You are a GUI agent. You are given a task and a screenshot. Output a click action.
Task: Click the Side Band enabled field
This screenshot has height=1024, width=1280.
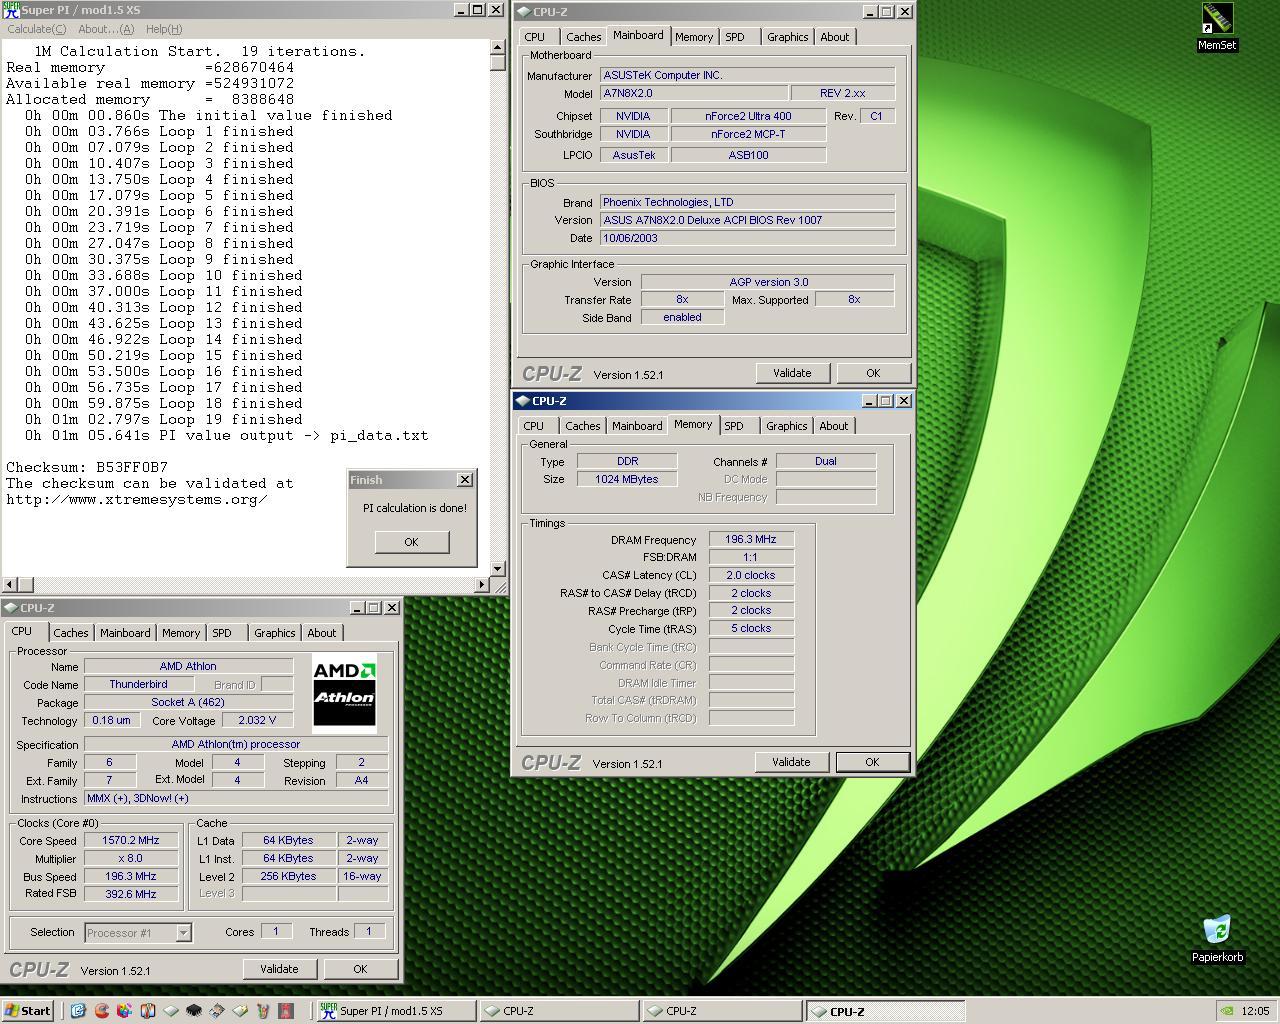pos(682,317)
